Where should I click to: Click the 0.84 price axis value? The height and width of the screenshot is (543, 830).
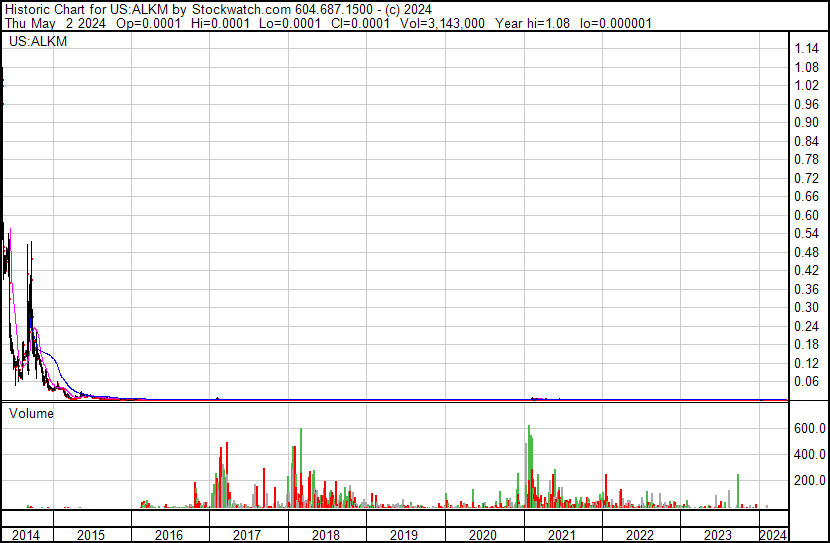(807, 141)
